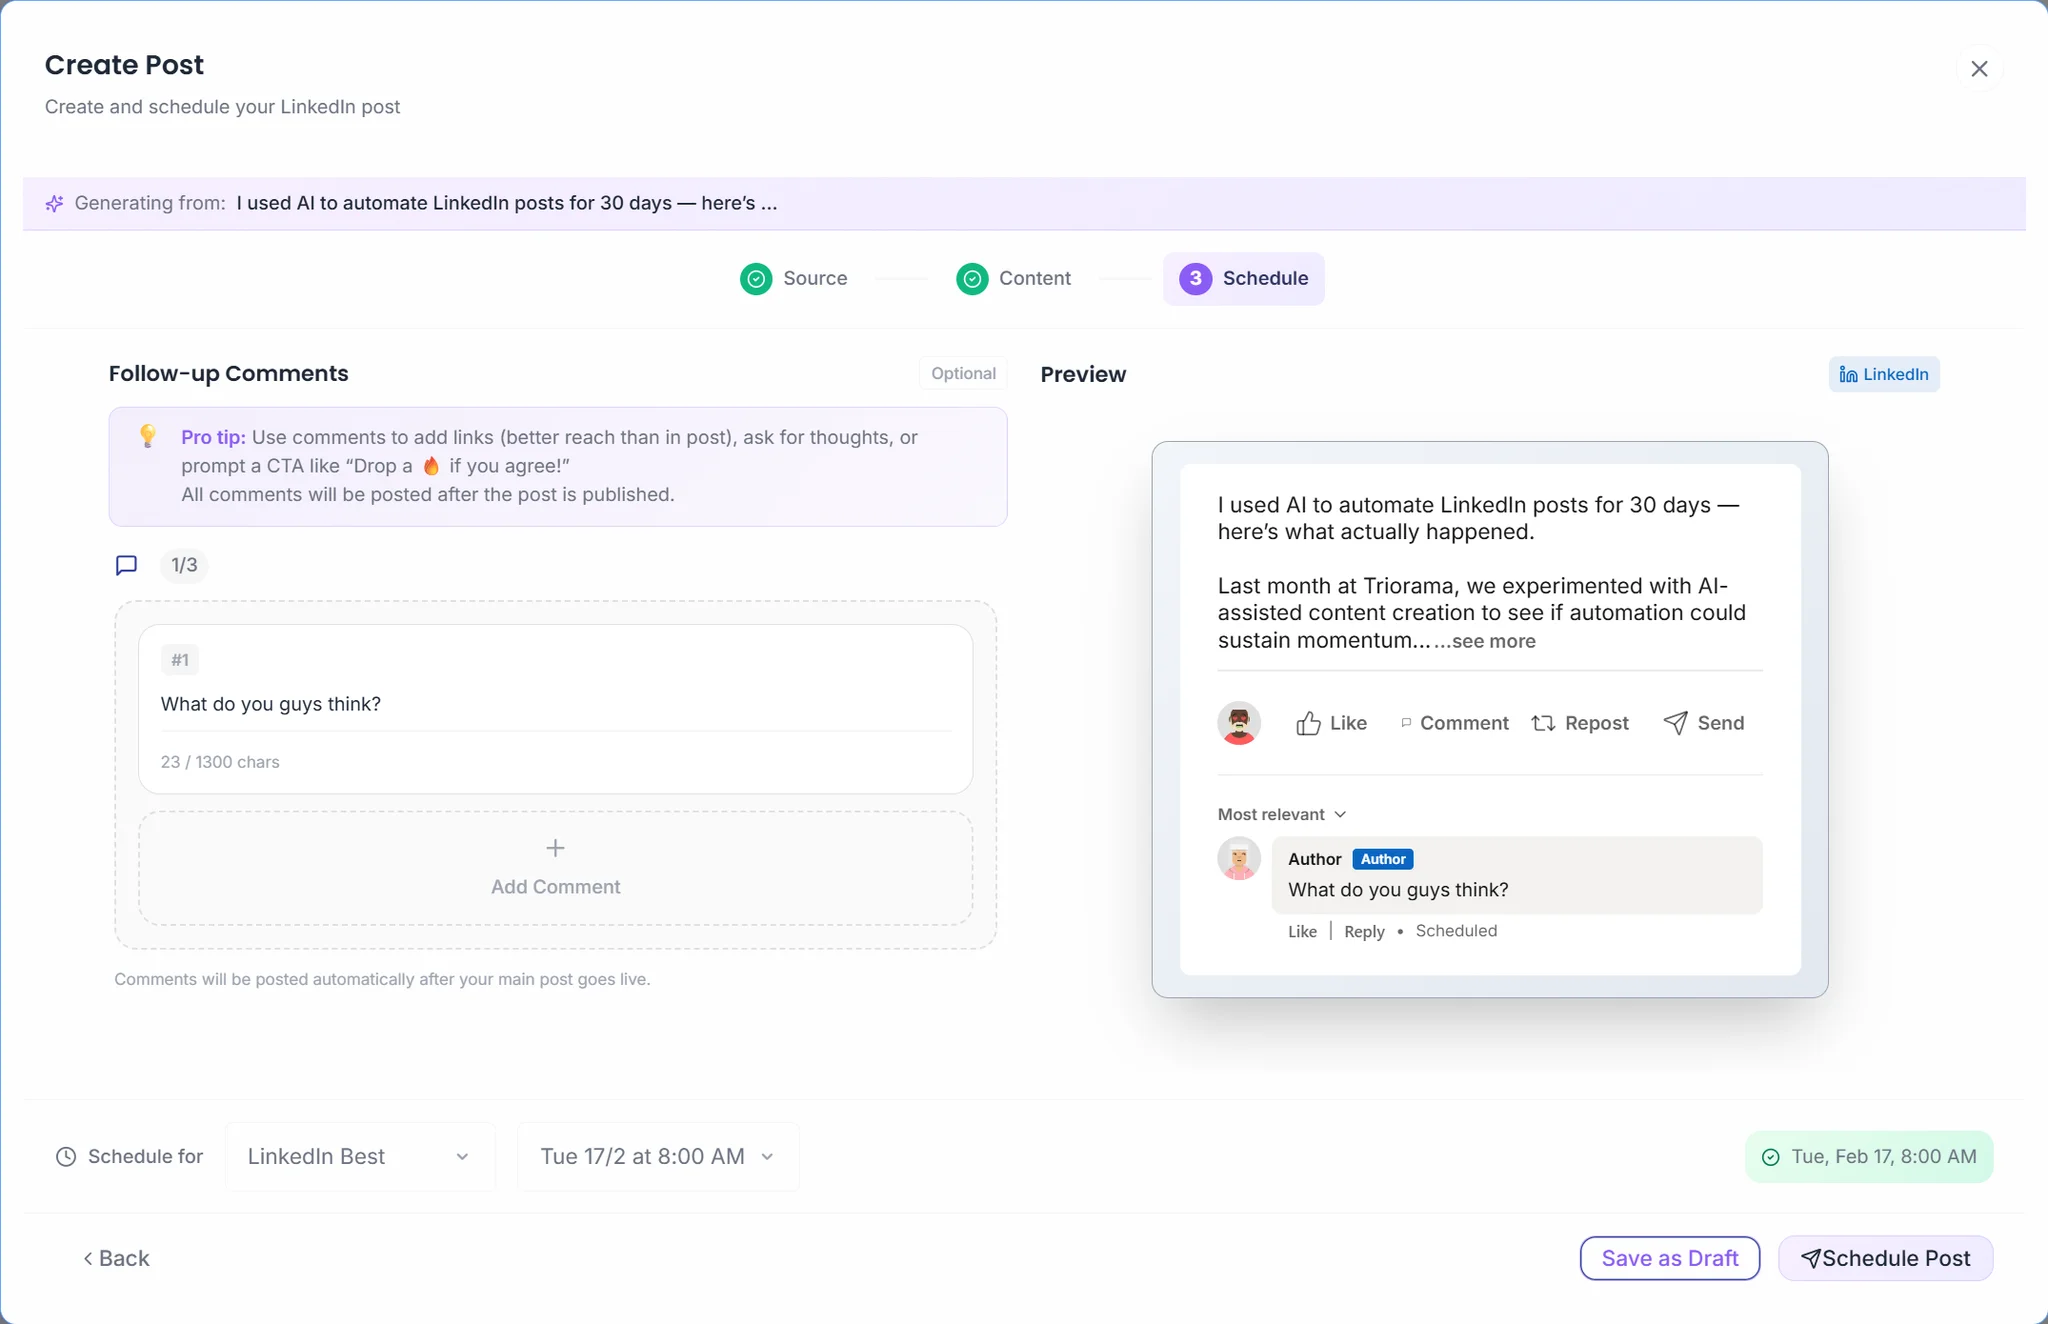The height and width of the screenshot is (1324, 2048).
Task: Go to the Content step
Action: pyautogui.click(x=1013, y=279)
